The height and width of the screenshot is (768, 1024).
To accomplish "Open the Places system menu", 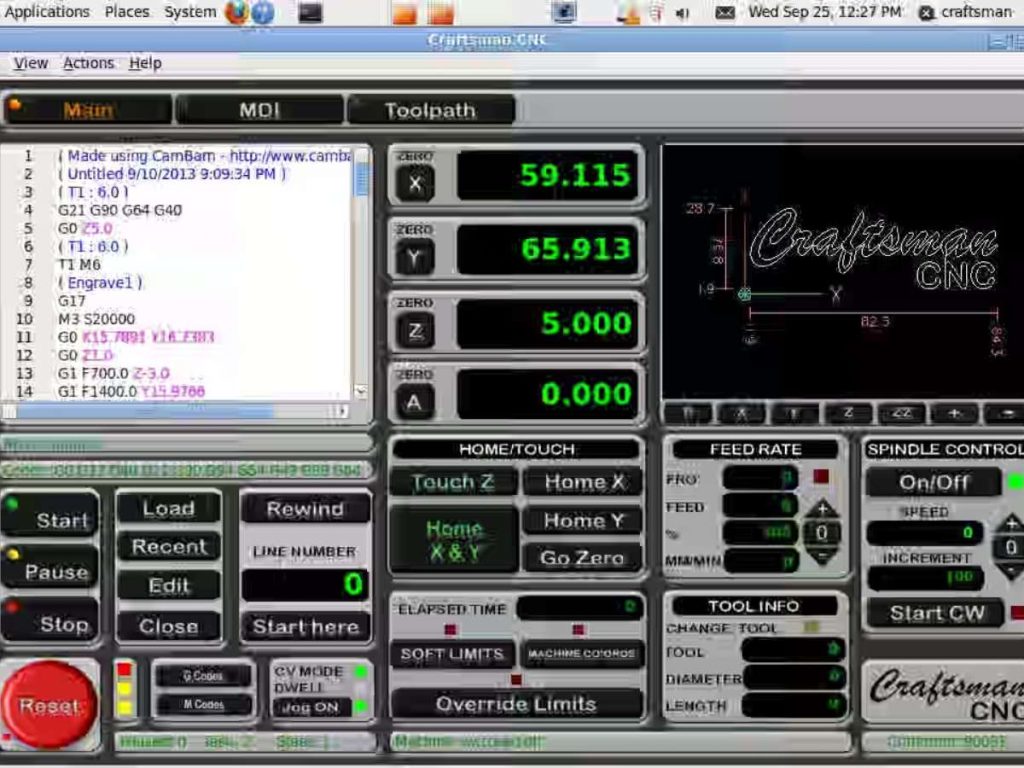I will (127, 12).
